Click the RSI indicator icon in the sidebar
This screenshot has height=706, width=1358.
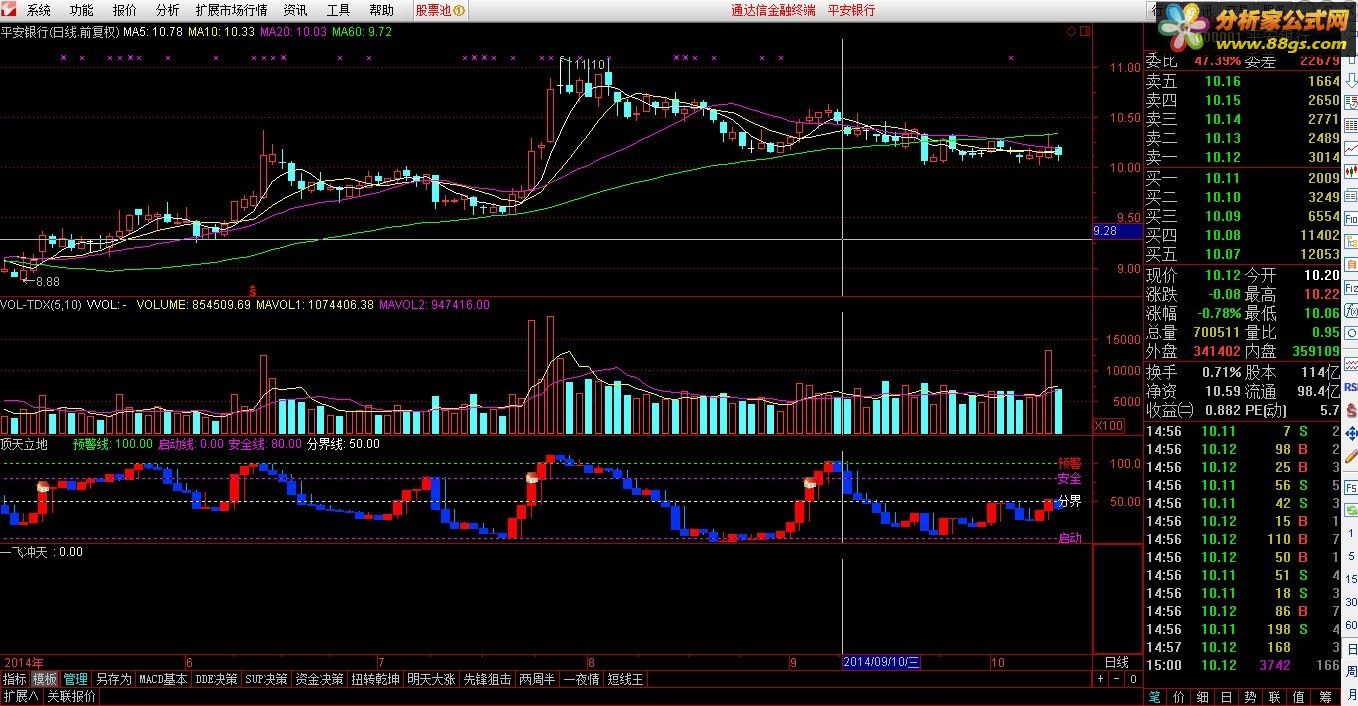pyautogui.click(x=1350, y=386)
